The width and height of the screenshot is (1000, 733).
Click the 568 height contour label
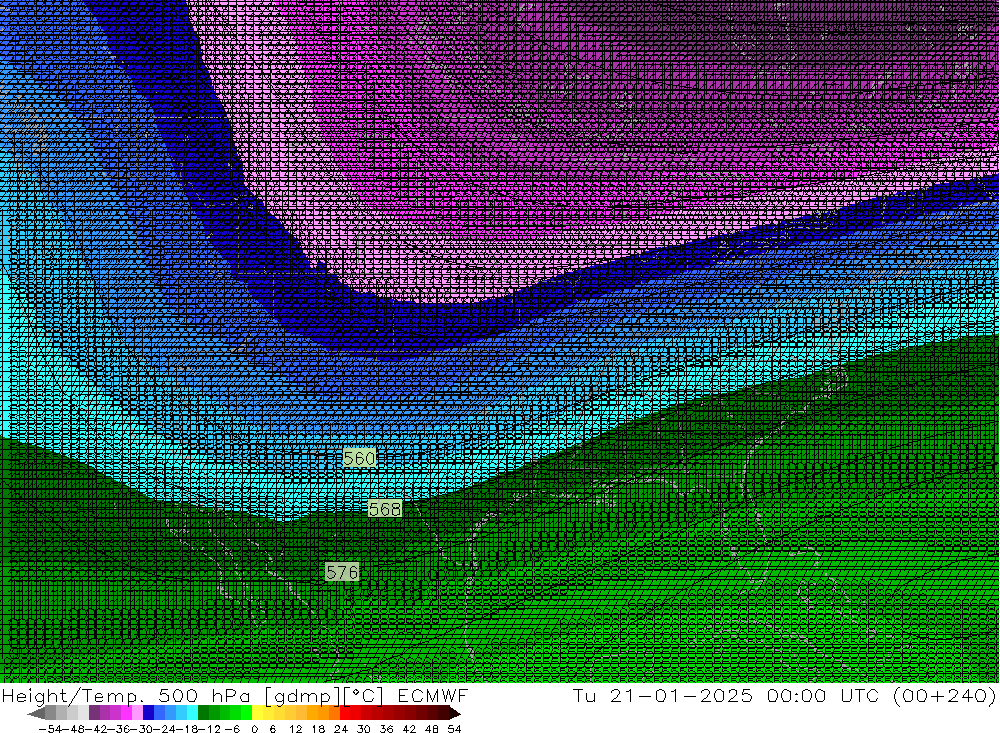point(385,508)
